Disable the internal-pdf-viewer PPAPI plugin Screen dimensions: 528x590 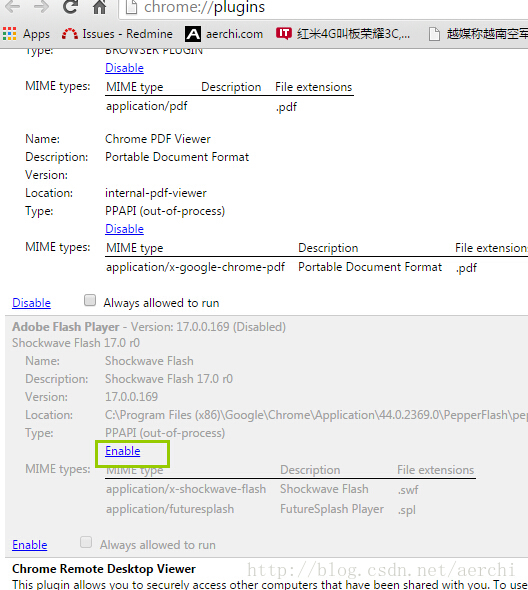point(124,229)
